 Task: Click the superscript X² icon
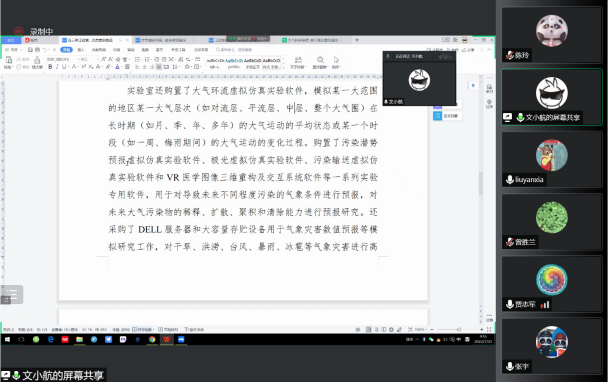(83, 67)
